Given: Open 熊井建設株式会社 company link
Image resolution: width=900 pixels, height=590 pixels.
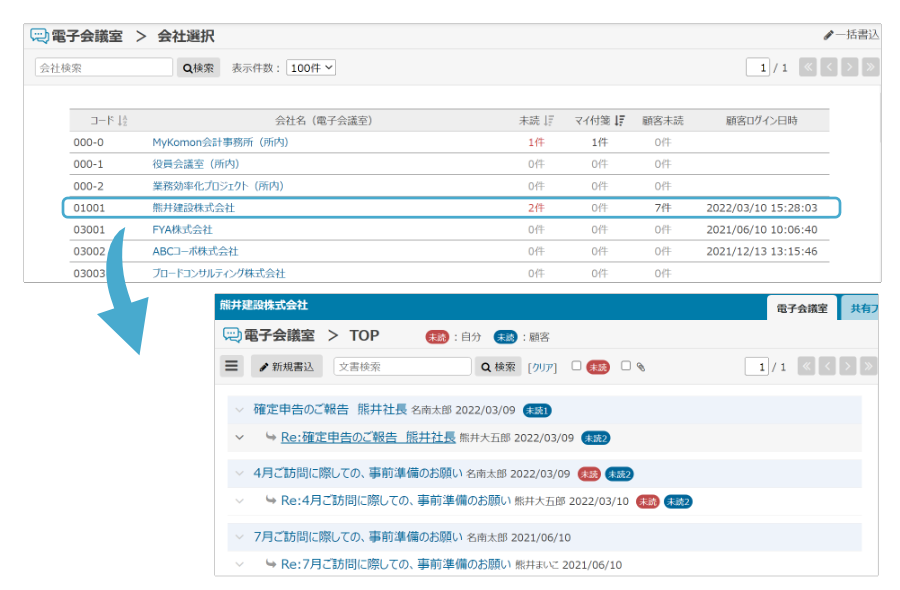Looking at the screenshot, I should click(x=193, y=208).
